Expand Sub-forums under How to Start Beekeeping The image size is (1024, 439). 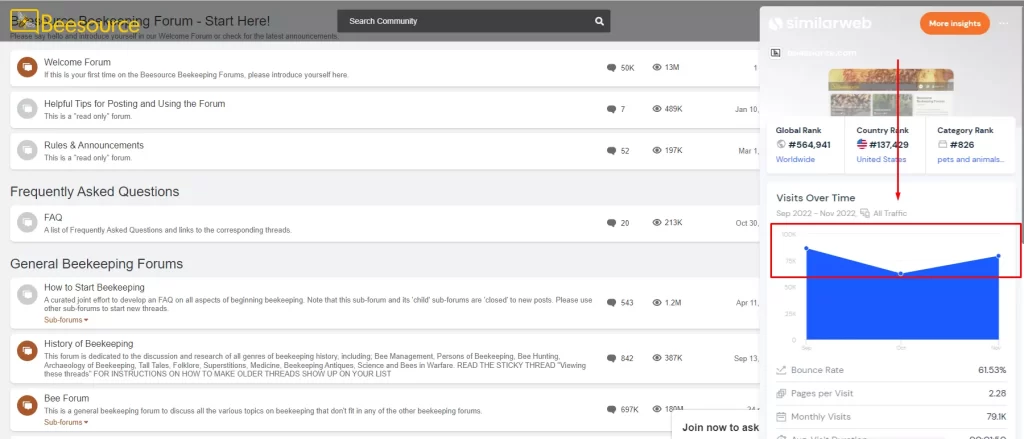pos(66,320)
